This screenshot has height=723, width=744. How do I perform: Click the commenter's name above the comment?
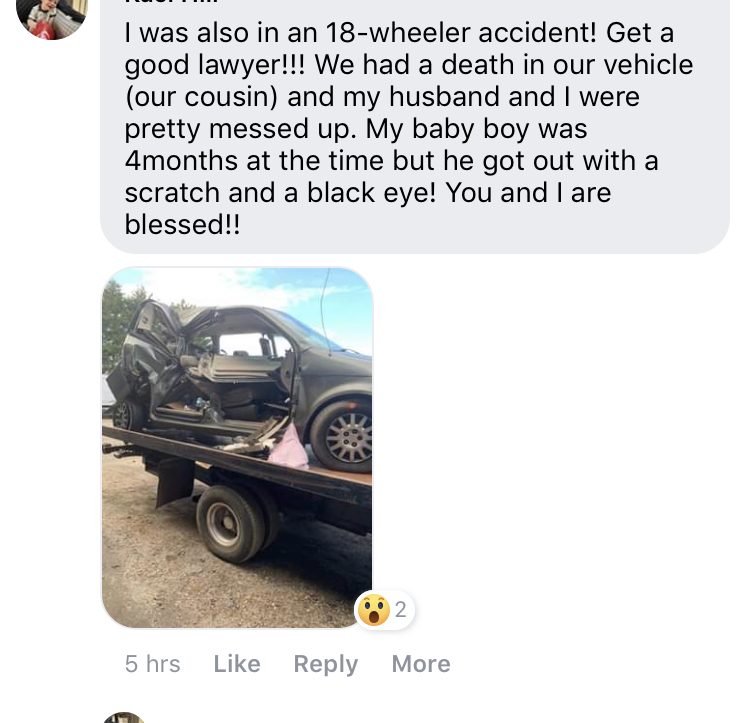point(171,2)
